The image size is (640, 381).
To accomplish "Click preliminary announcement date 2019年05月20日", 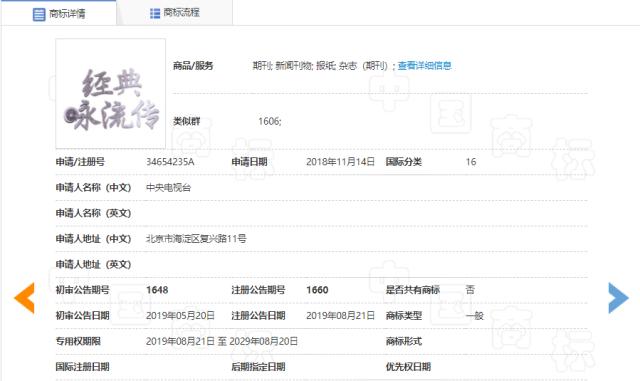I will [180, 316].
